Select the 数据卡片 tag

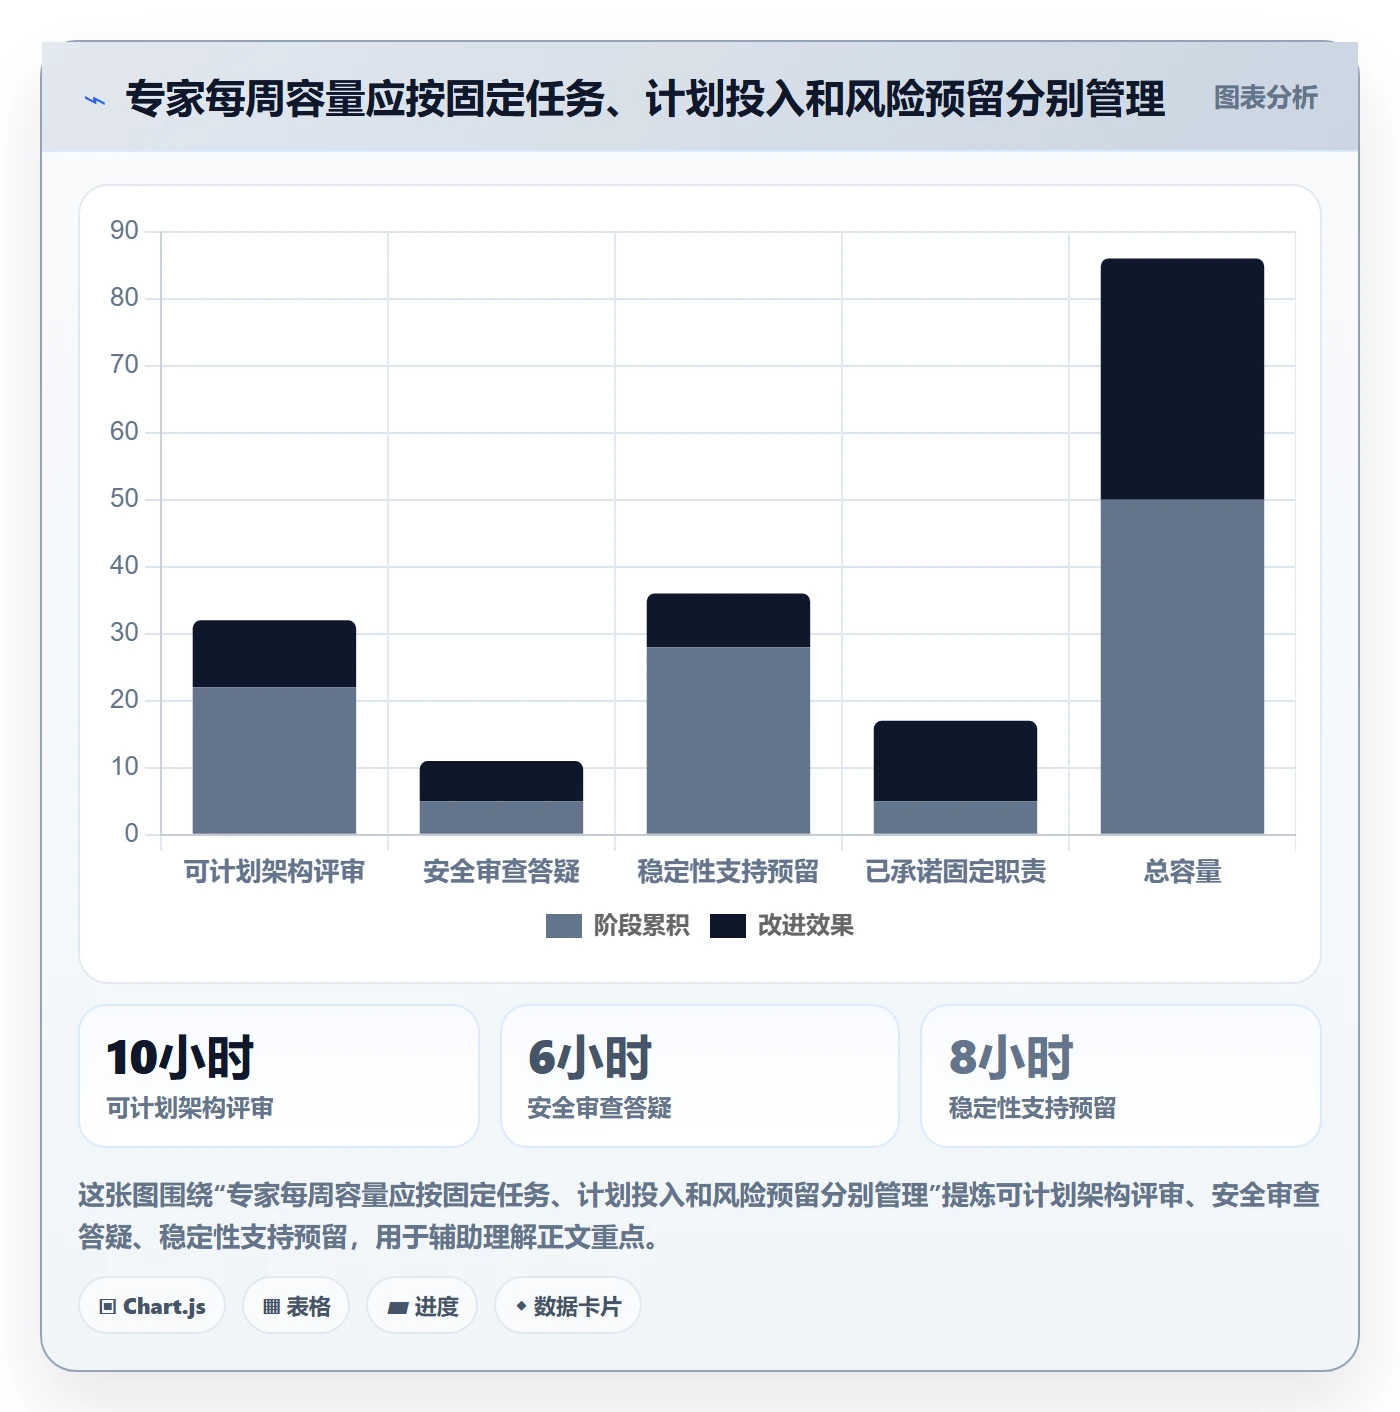[x=568, y=1306]
